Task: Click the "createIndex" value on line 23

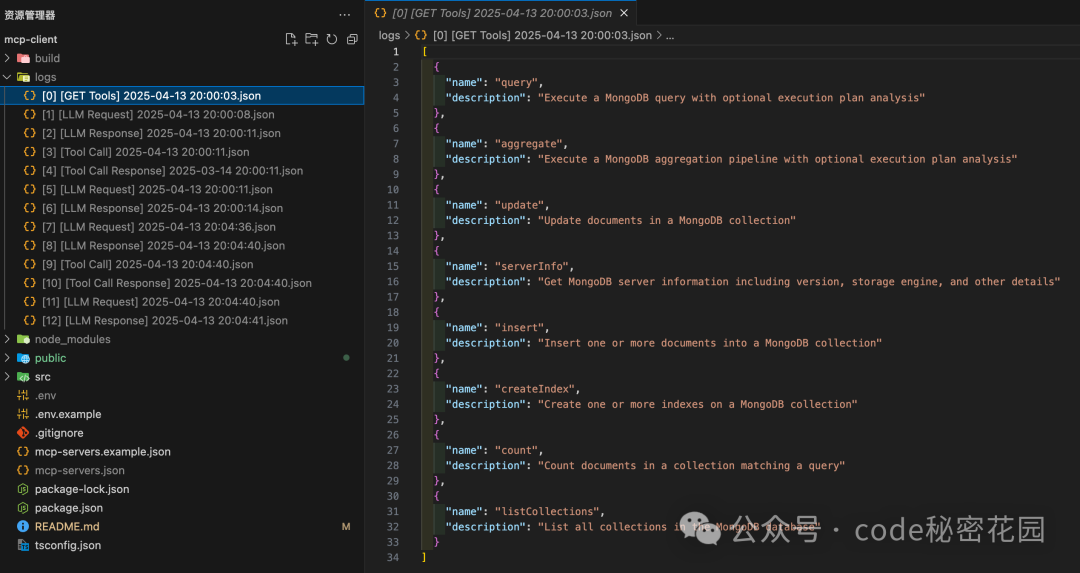Action: pyautogui.click(x=535, y=389)
